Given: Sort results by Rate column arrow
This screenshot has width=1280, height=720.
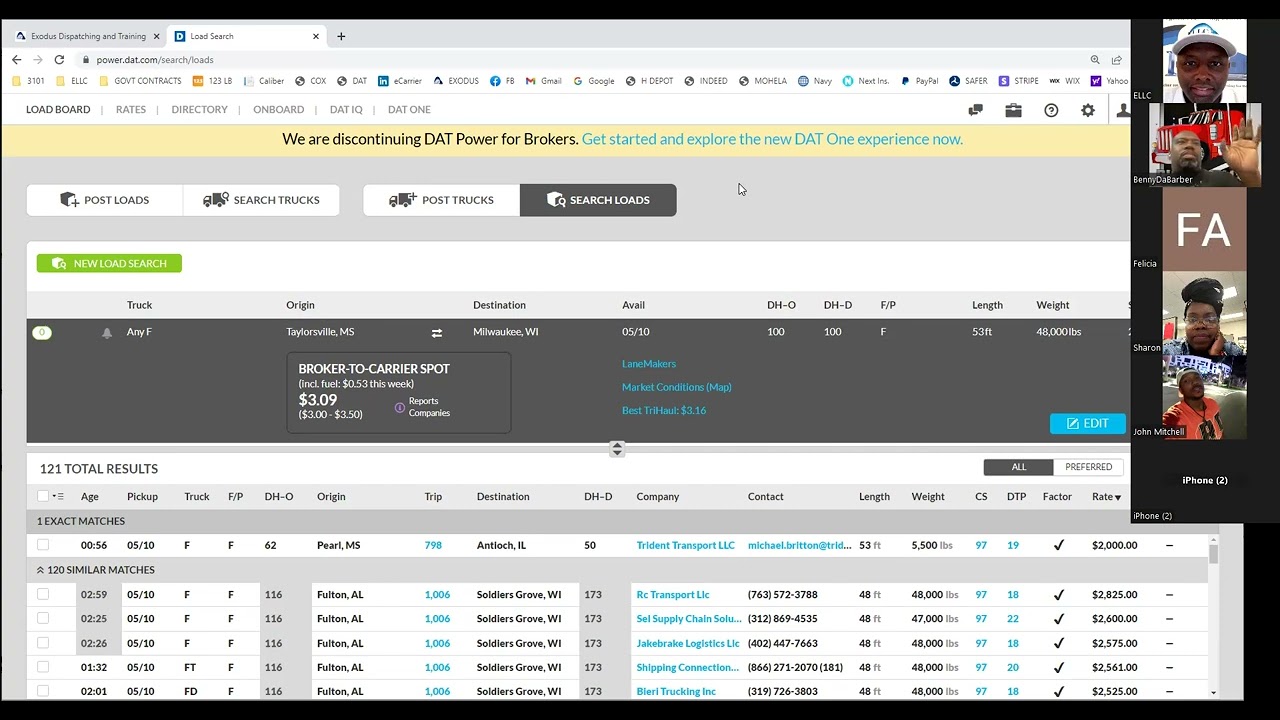Looking at the screenshot, I should tap(1118, 497).
